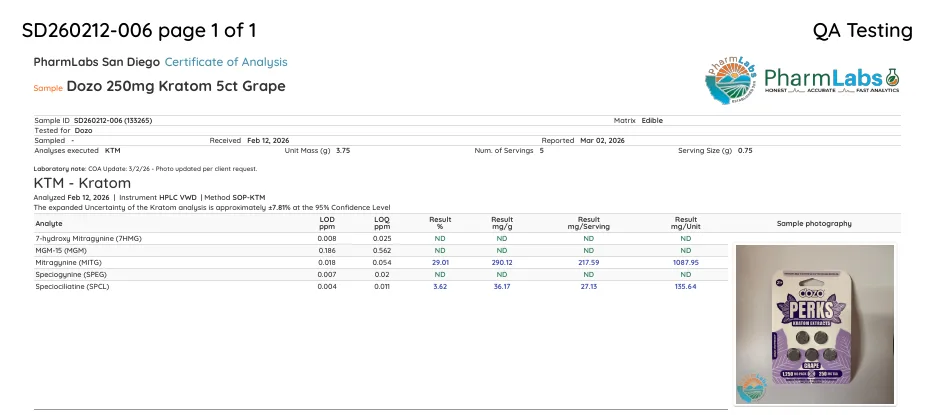Click the 'Result mg/g' column header
The width and height of the screenshot is (935, 415).
point(502,223)
